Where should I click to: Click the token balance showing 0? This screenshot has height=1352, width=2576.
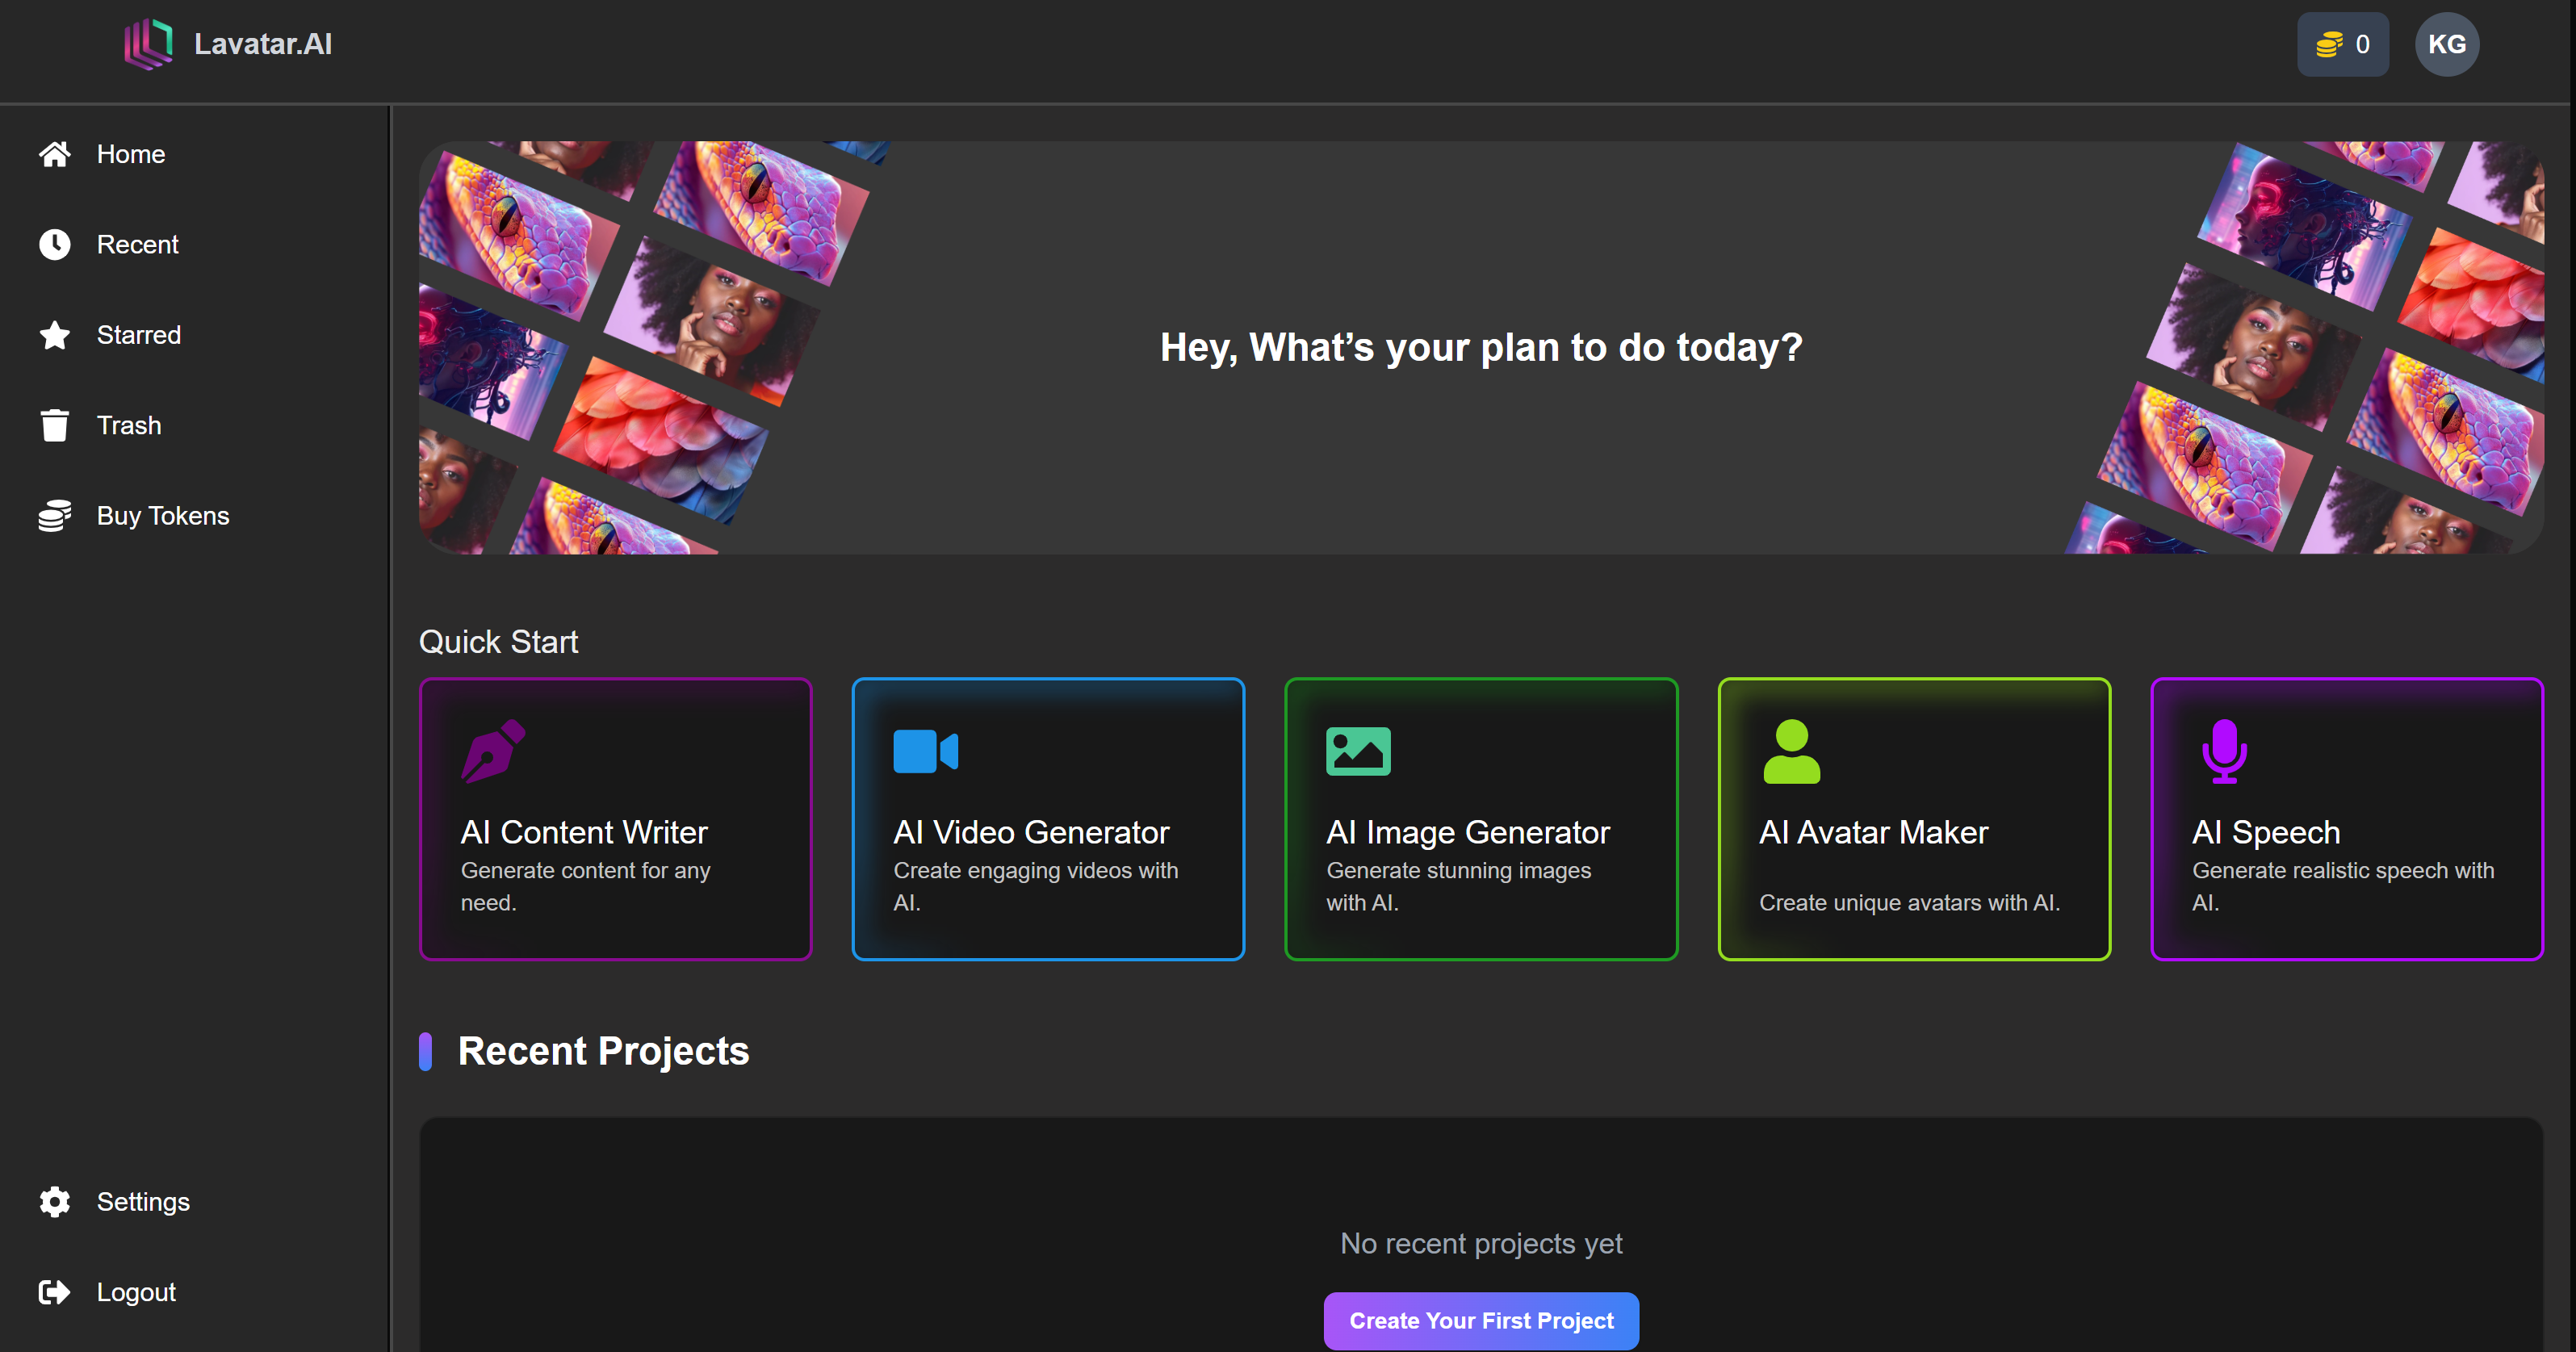point(2343,43)
